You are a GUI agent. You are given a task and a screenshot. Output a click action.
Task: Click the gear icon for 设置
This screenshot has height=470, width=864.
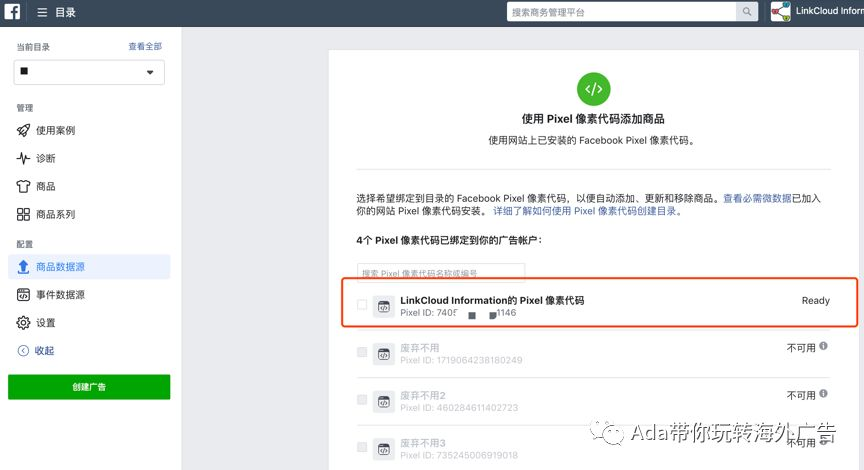tap(23, 323)
